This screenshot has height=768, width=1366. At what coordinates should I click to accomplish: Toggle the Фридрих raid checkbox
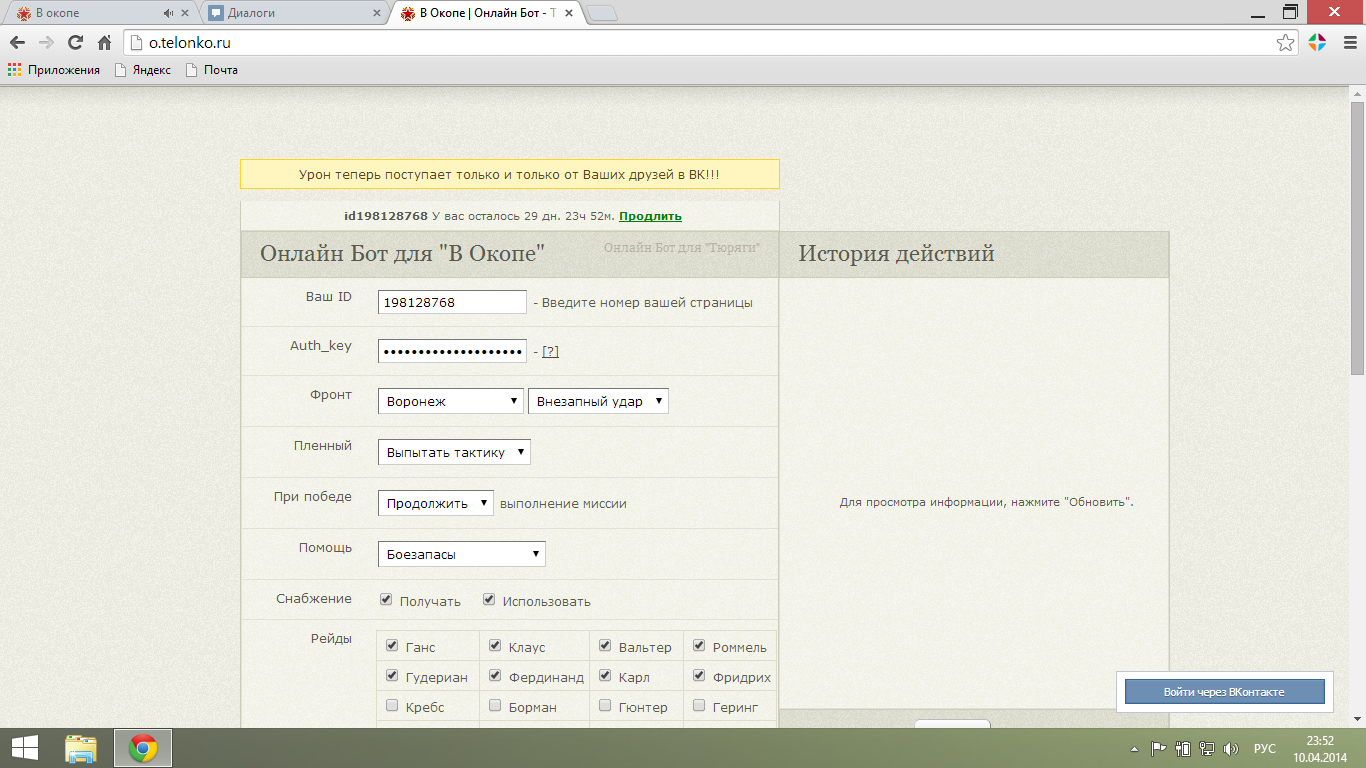click(x=699, y=676)
